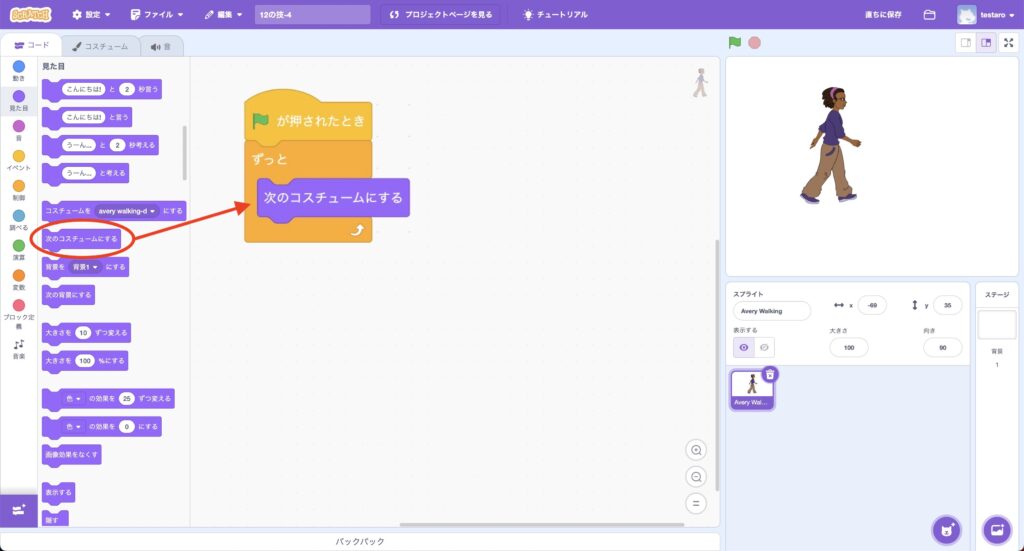Click the y position field
Screen dimensions: 1024x551
click(x=948, y=305)
